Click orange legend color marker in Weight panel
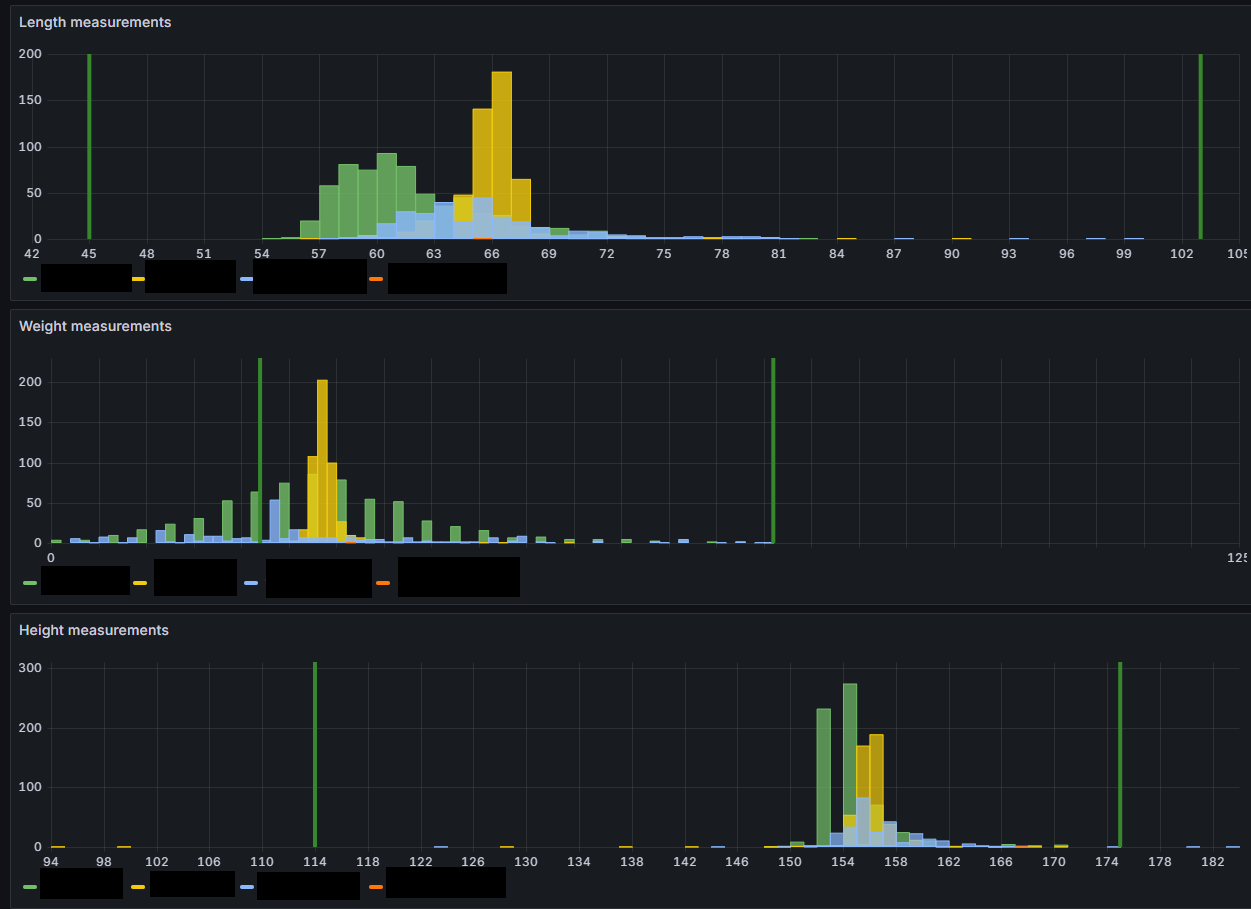Viewport: 1251px width, 909px height. tap(383, 582)
